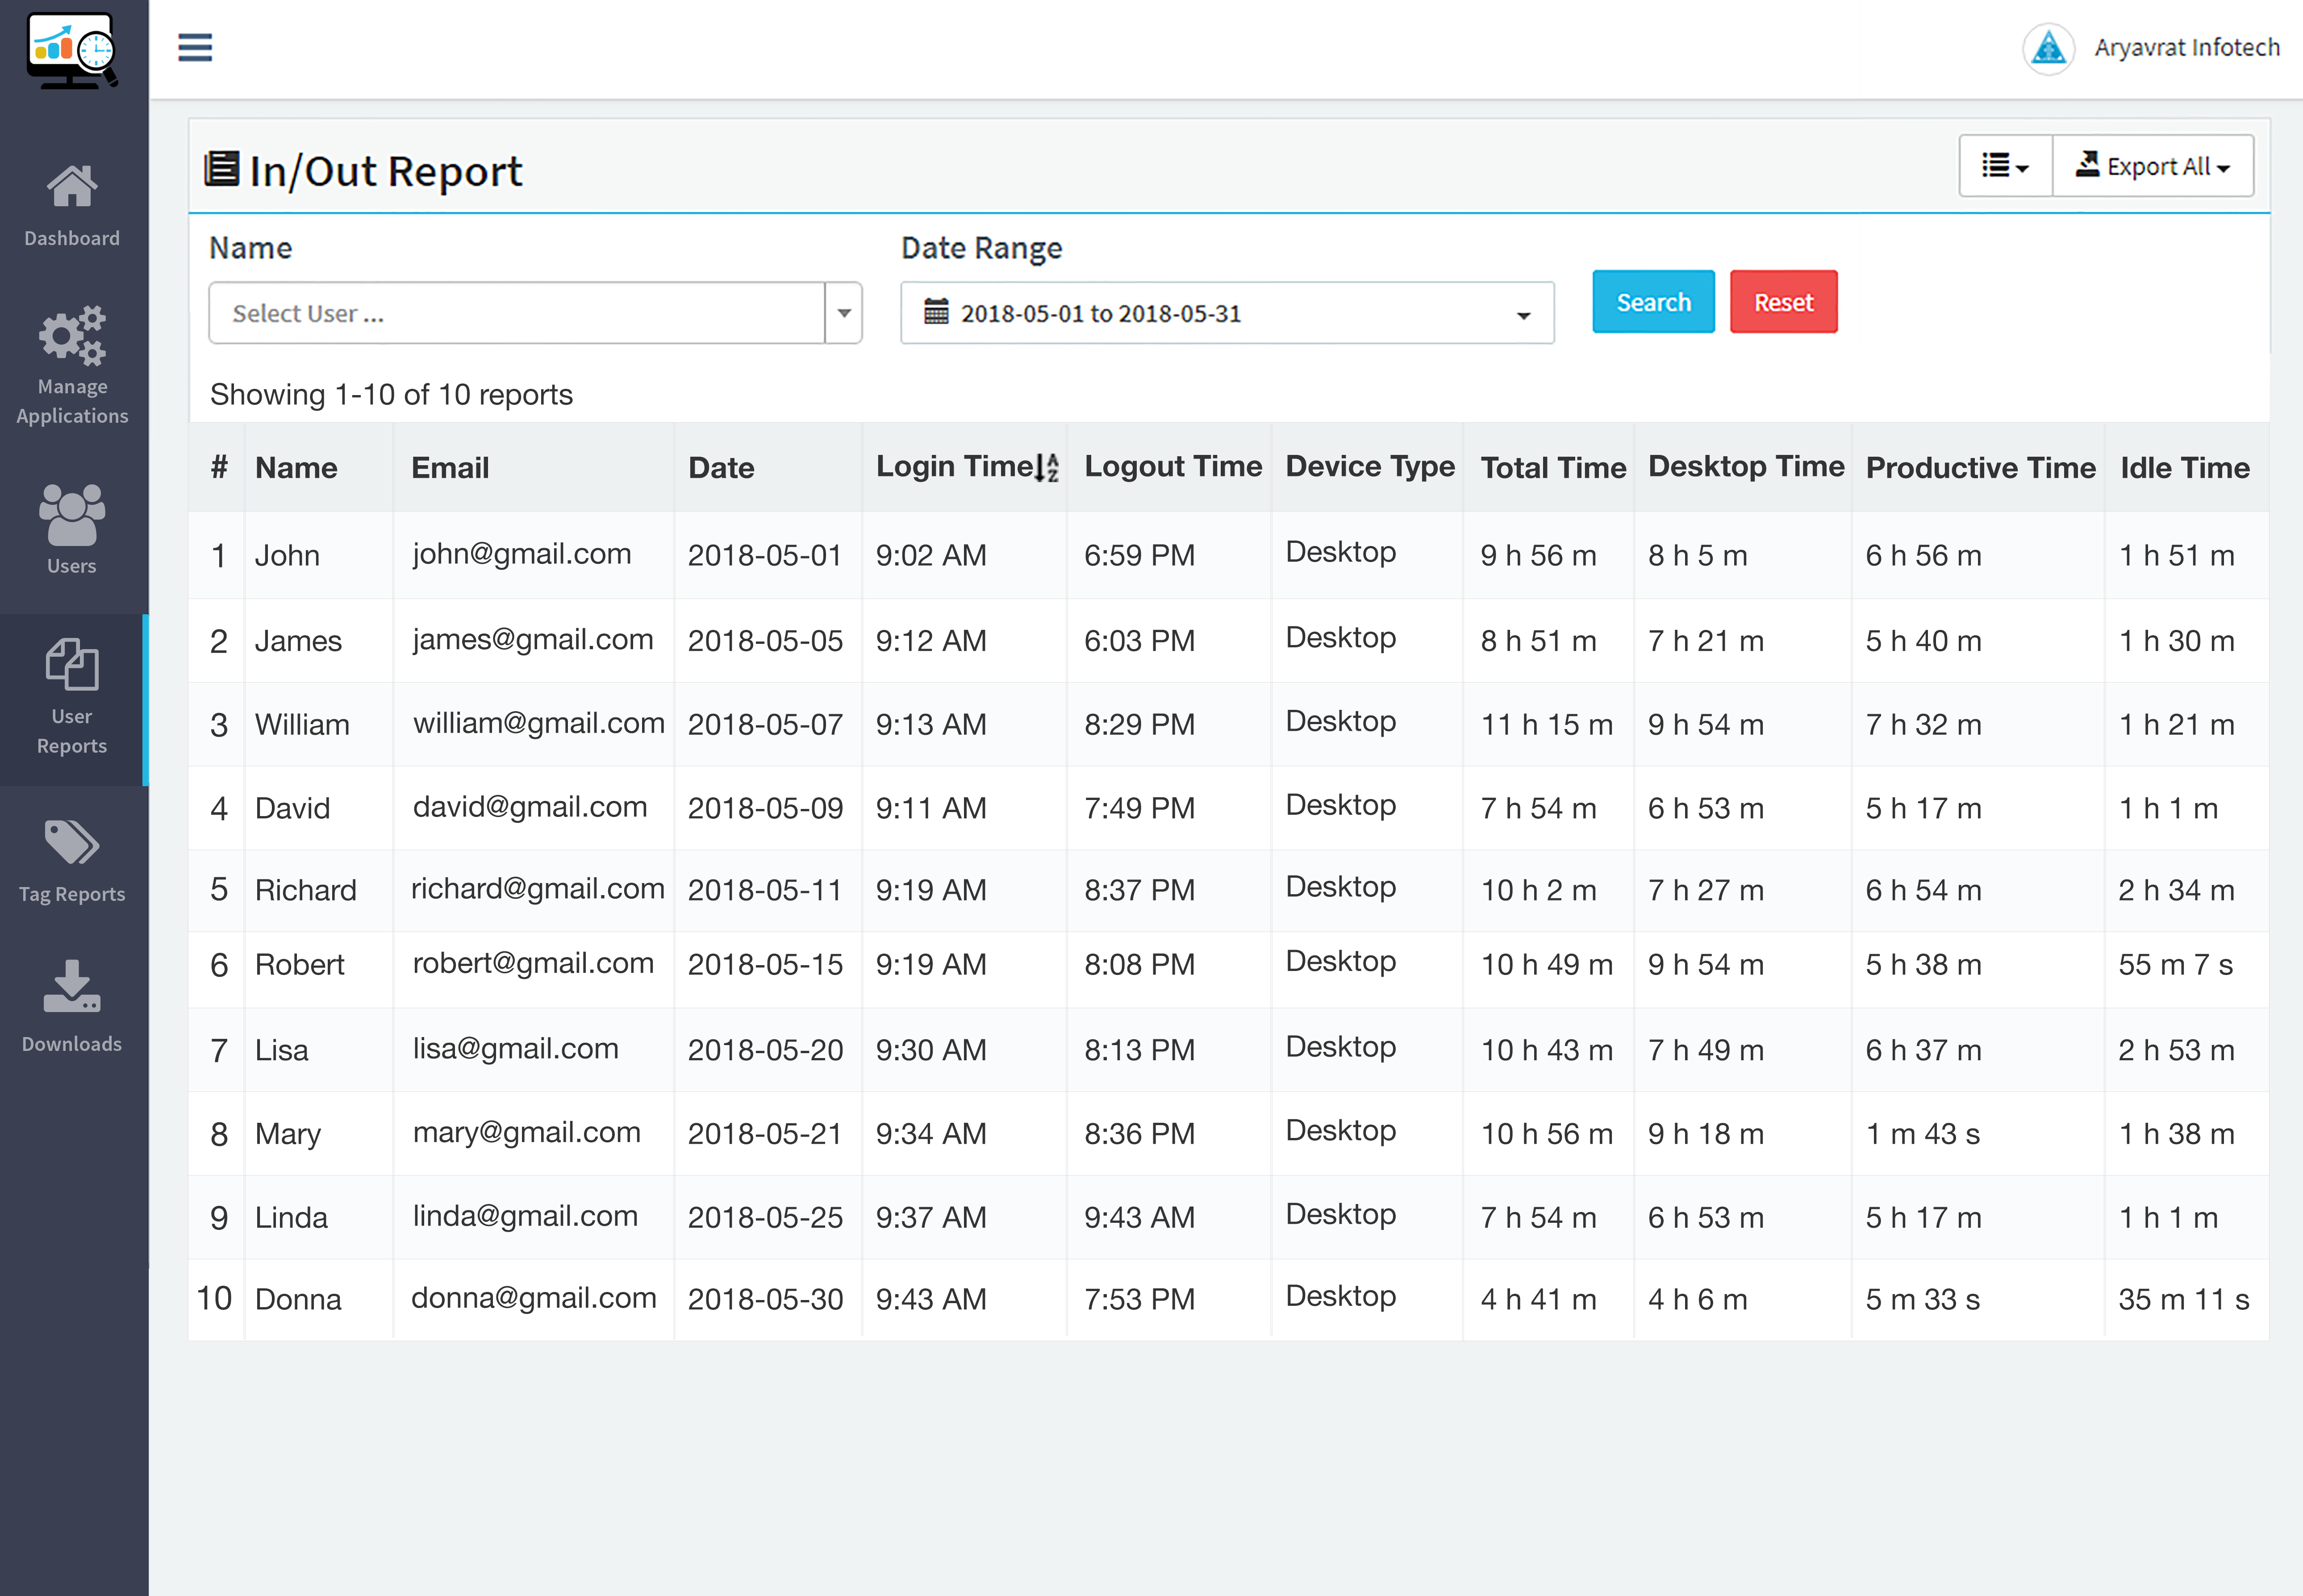2303x1596 pixels.
Task: Run the report with the Search button
Action: pos(1652,301)
